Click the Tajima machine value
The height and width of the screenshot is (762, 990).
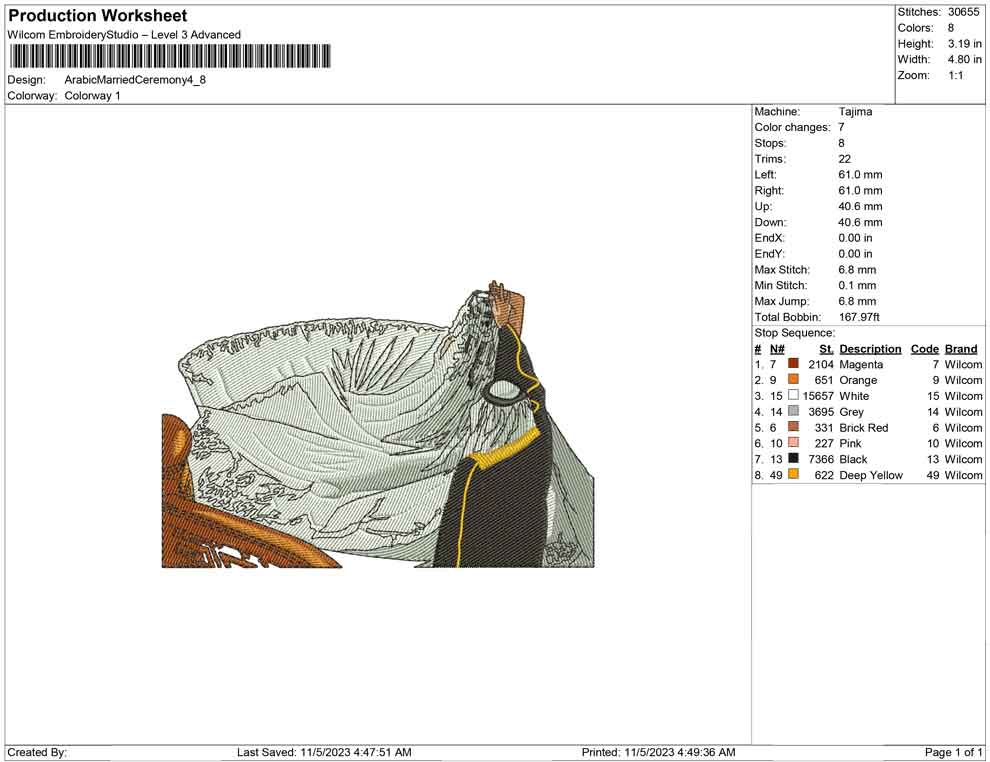click(x=855, y=112)
